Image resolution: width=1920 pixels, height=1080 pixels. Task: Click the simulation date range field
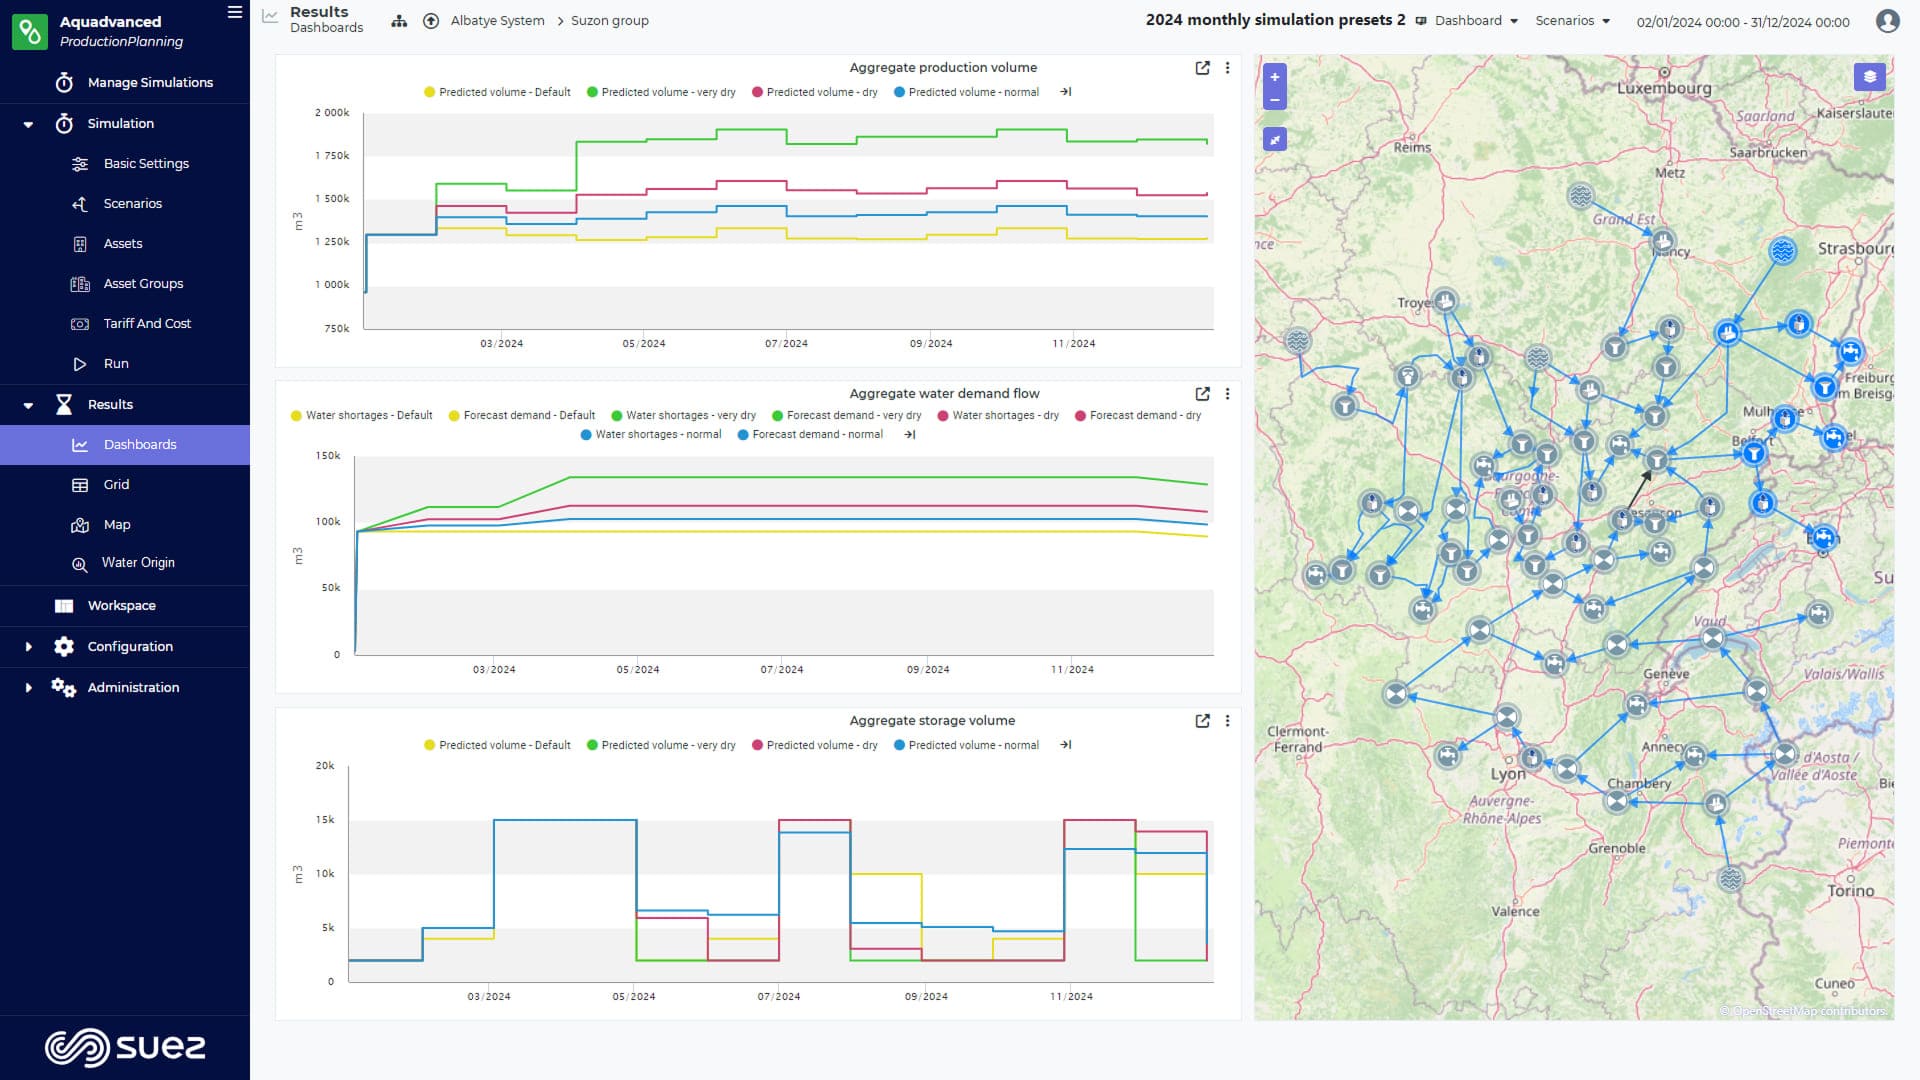pyautogui.click(x=1742, y=22)
